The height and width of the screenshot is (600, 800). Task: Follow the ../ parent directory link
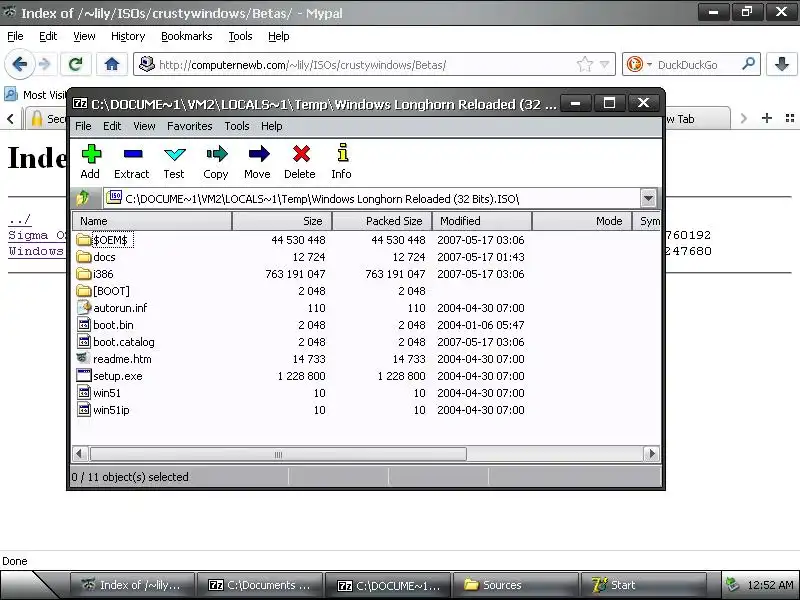(19, 219)
